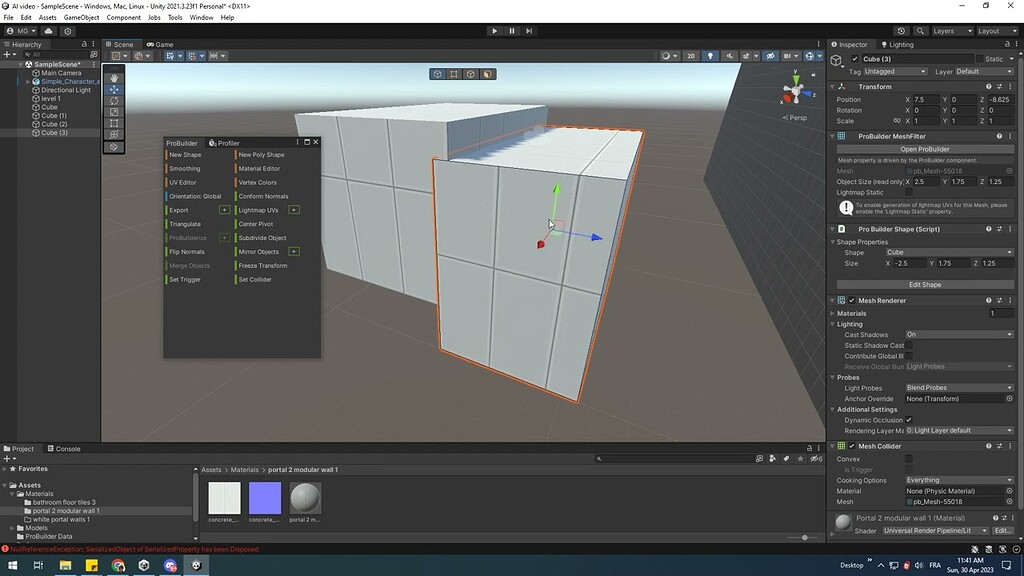Activate ProBuilder Vertex selection mode
This screenshot has height=576, width=1024.
point(453,73)
